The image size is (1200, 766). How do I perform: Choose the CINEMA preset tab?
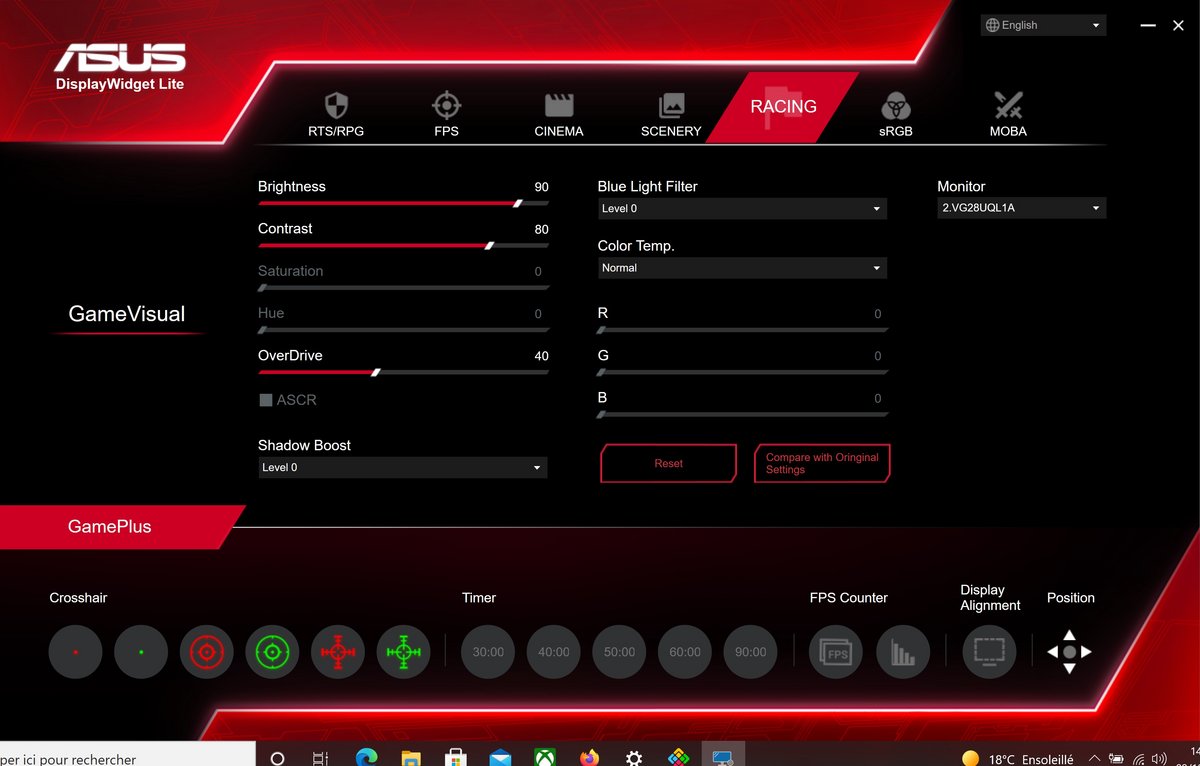(x=558, y=114)
